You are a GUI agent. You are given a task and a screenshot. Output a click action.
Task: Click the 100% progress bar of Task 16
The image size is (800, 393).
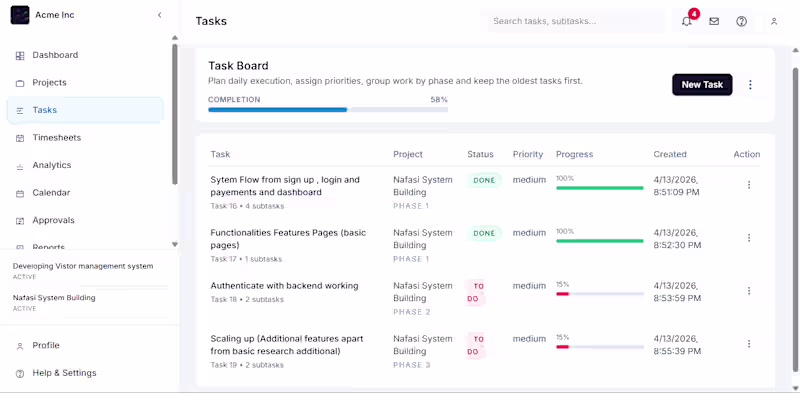click(x=599, y=188)
